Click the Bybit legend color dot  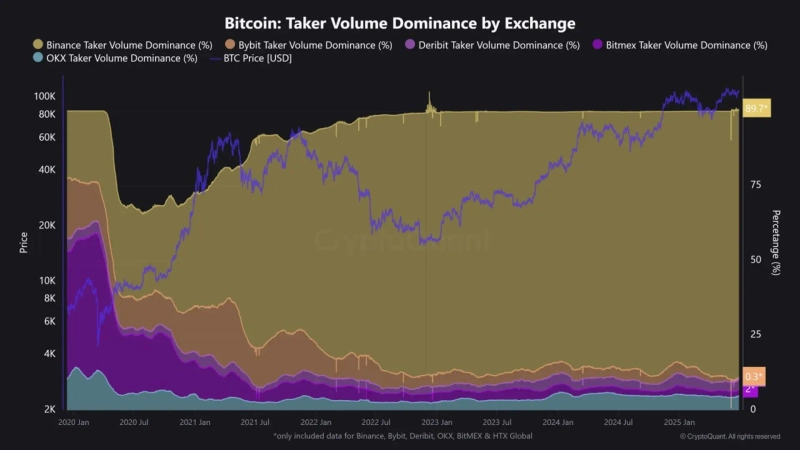point(230,45)
